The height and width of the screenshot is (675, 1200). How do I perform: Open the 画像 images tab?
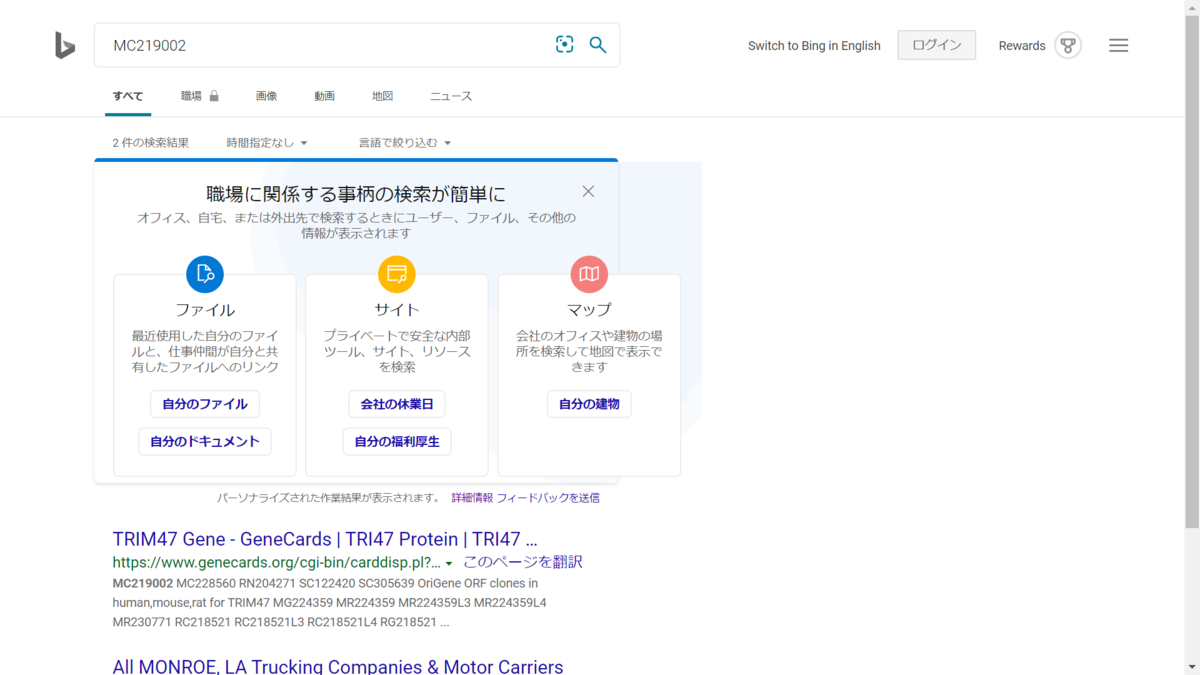(x=266, y=96)
